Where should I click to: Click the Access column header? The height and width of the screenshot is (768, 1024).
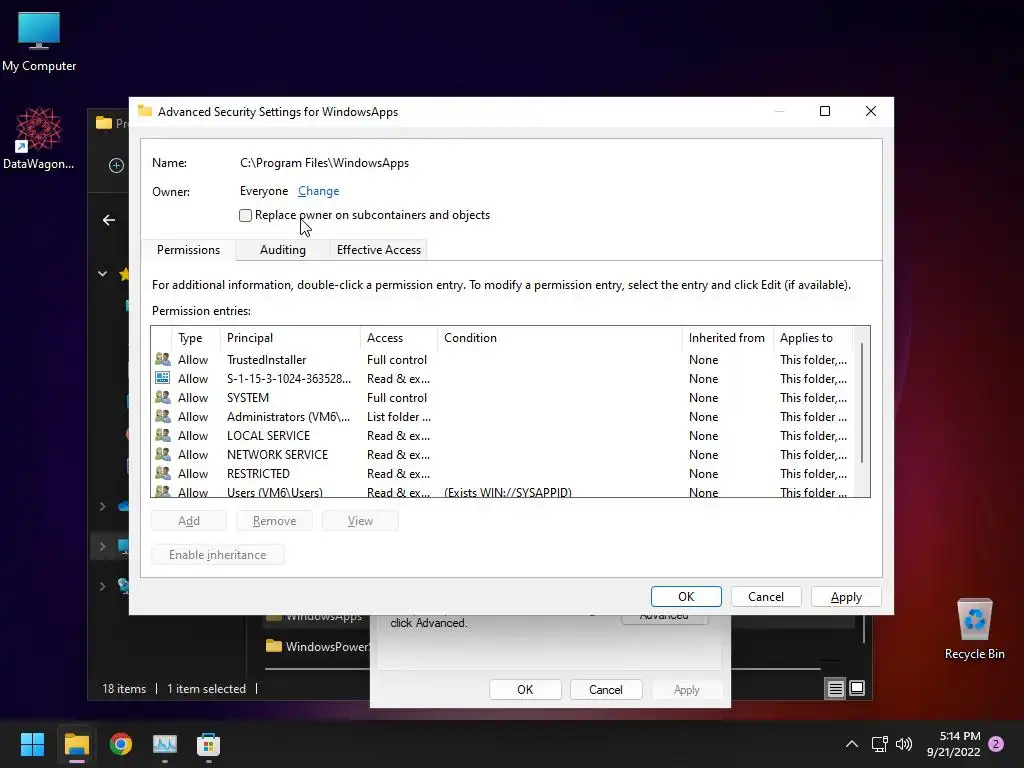pyautogui.click(x=399, y=338)
